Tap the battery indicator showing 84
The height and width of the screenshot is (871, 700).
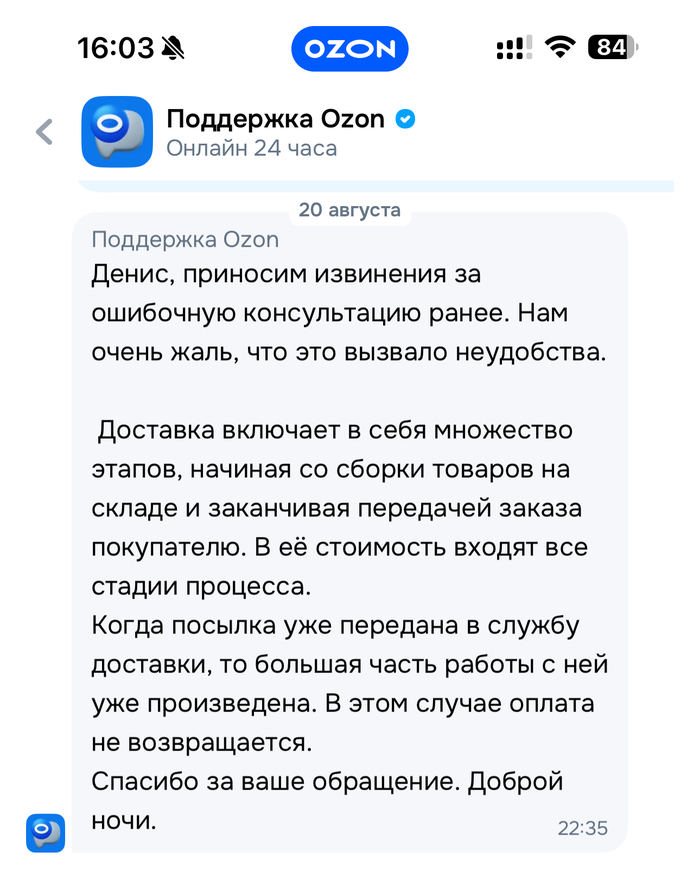[612, 47]
